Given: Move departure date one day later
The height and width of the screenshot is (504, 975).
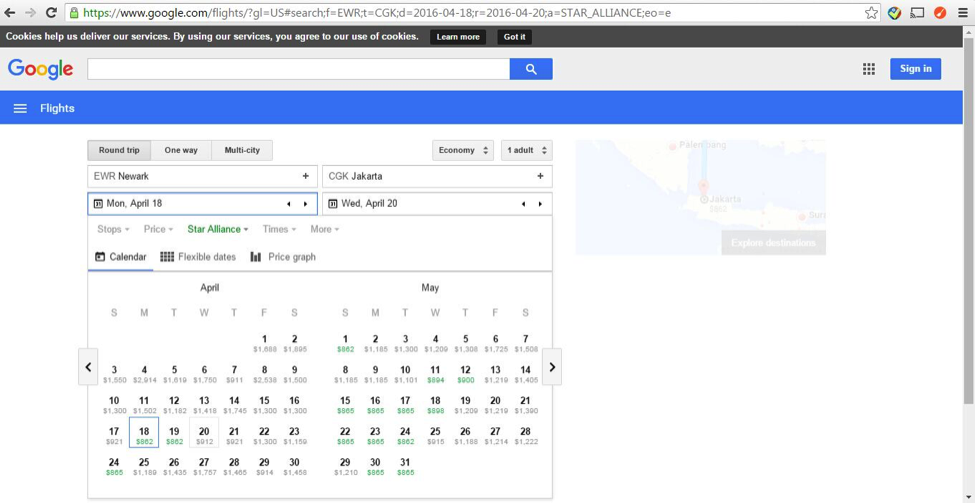Looking at the screenshot, I should 305,204.
